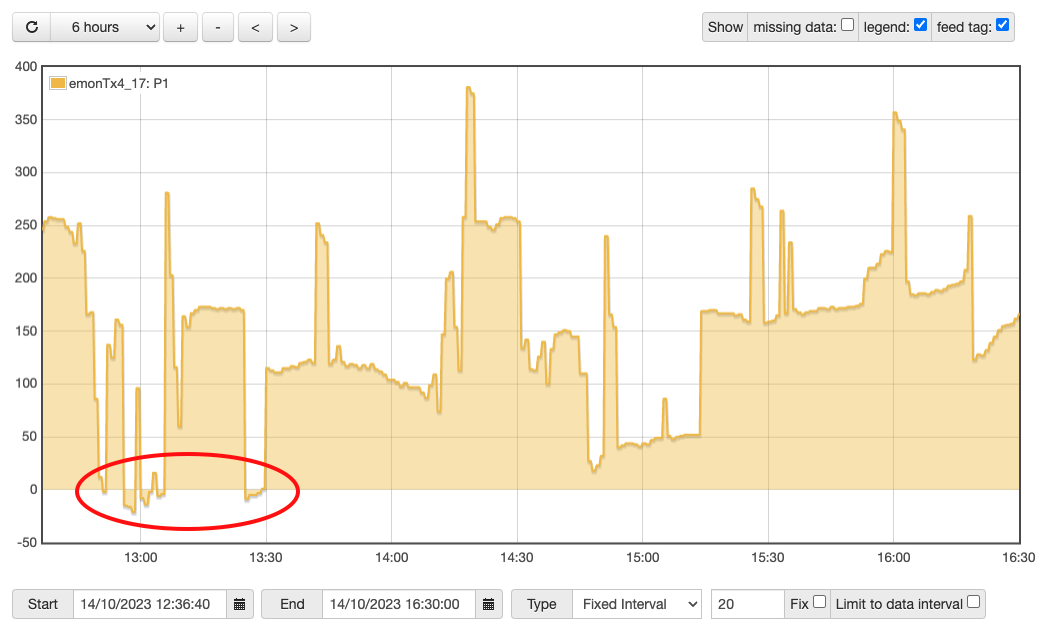Screen dimensions: 1041x628
Task: Click the 380 W peak near 14:20
Action: coord(469,88)
